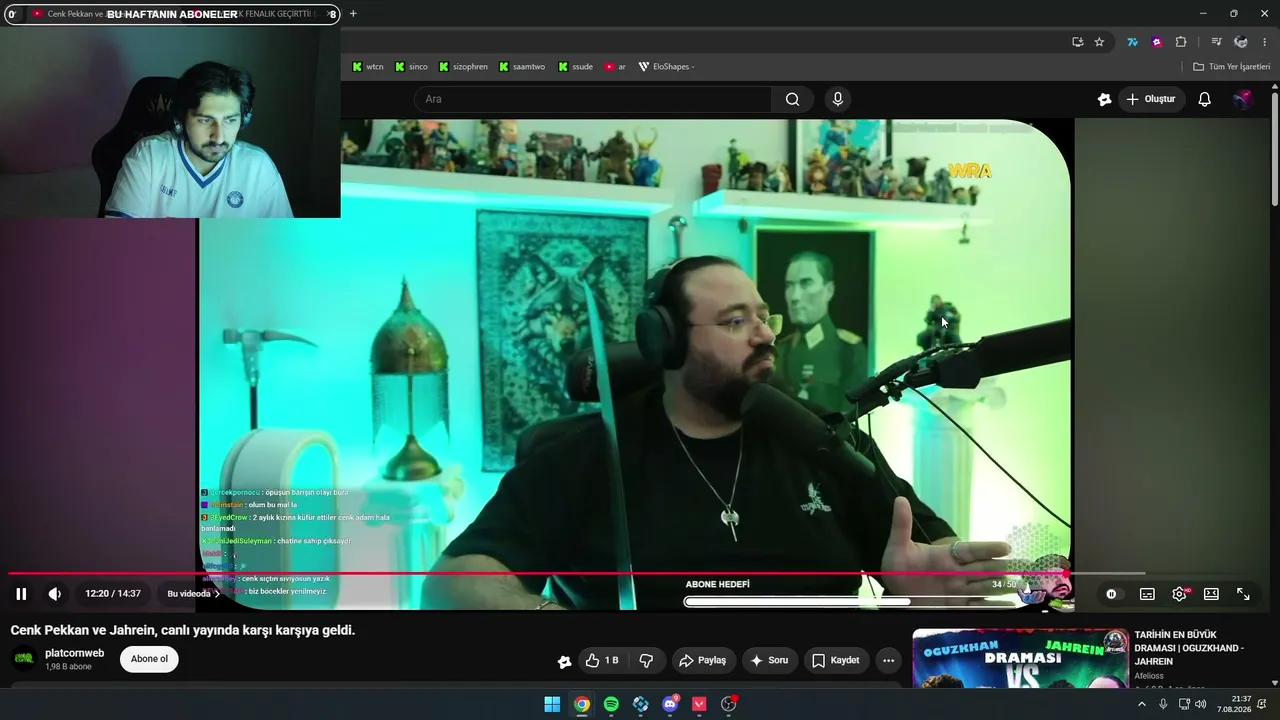Pause the YouTube video

[21, 594]
